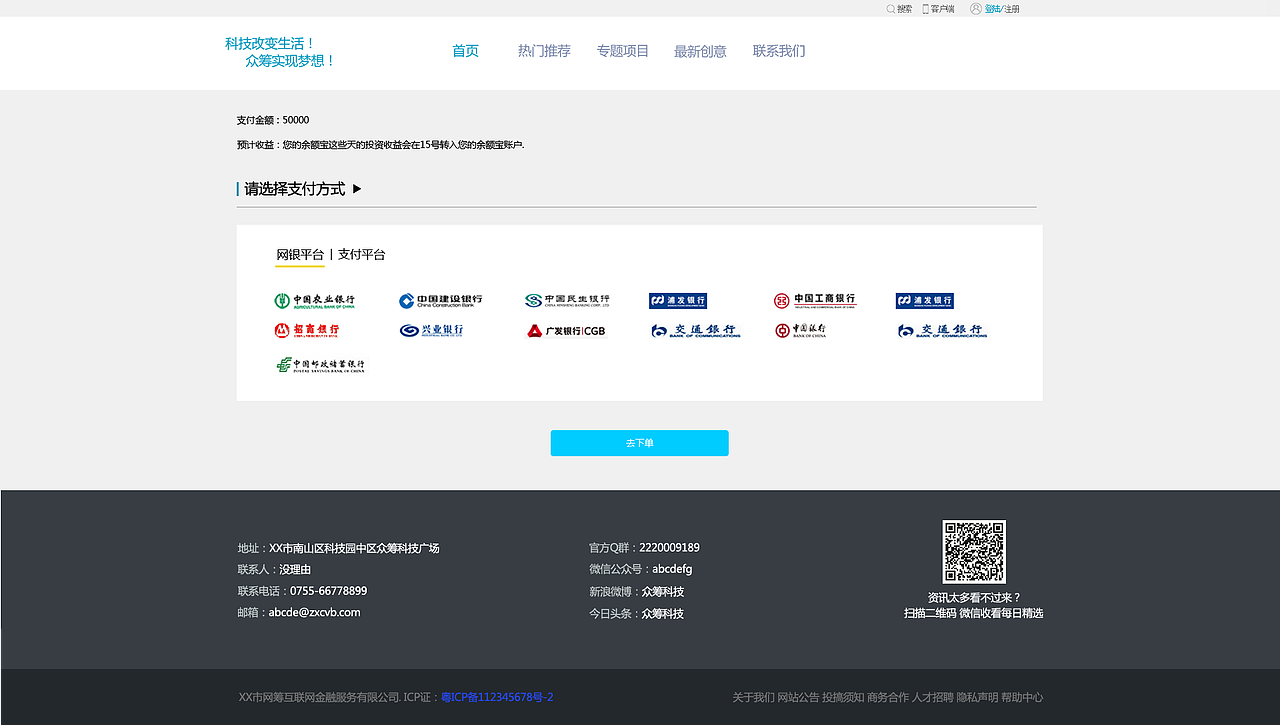
Task: Click the user avatar icon
Action: click(976, 9)
